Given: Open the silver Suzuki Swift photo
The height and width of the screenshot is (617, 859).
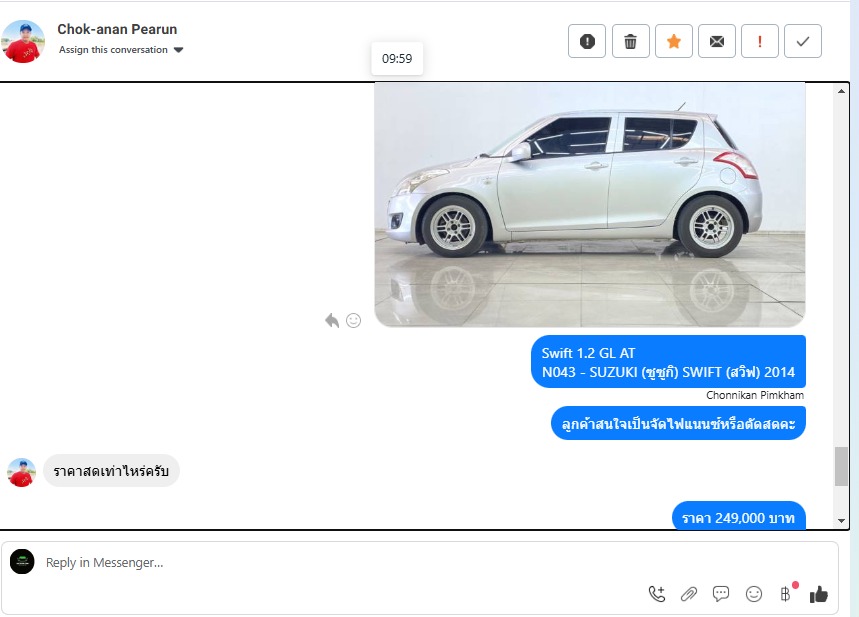Looking at the screenshot, I should pos(590,204).
